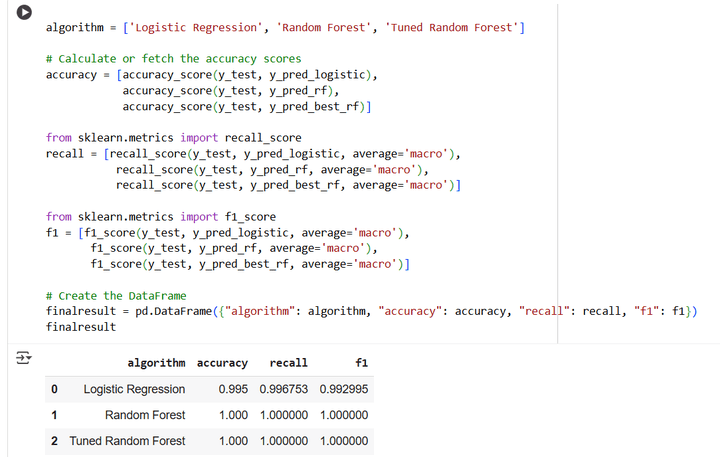Image resolution: width=720 pixels, height=457 pixels.
Task: Click the comment '# Calculate or fetch the accuracy scores'
Action: (x=174, y=59)
